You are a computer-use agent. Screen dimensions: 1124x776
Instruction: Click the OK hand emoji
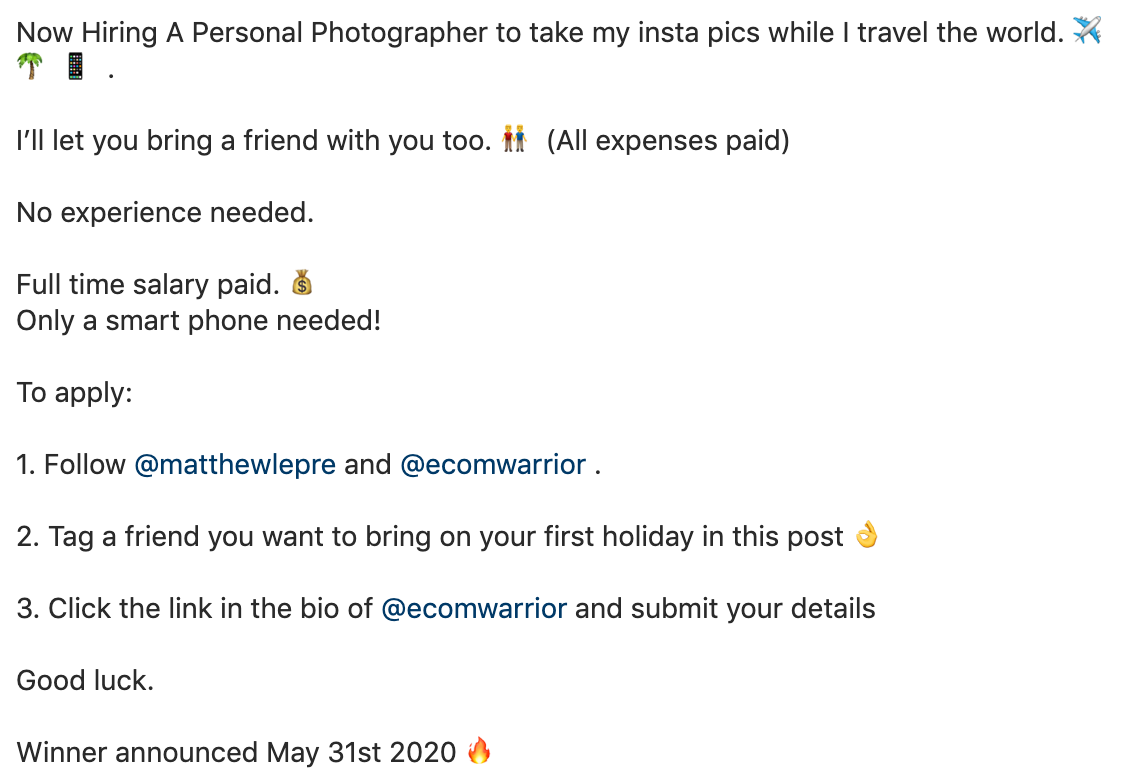(x=866, y=536)
